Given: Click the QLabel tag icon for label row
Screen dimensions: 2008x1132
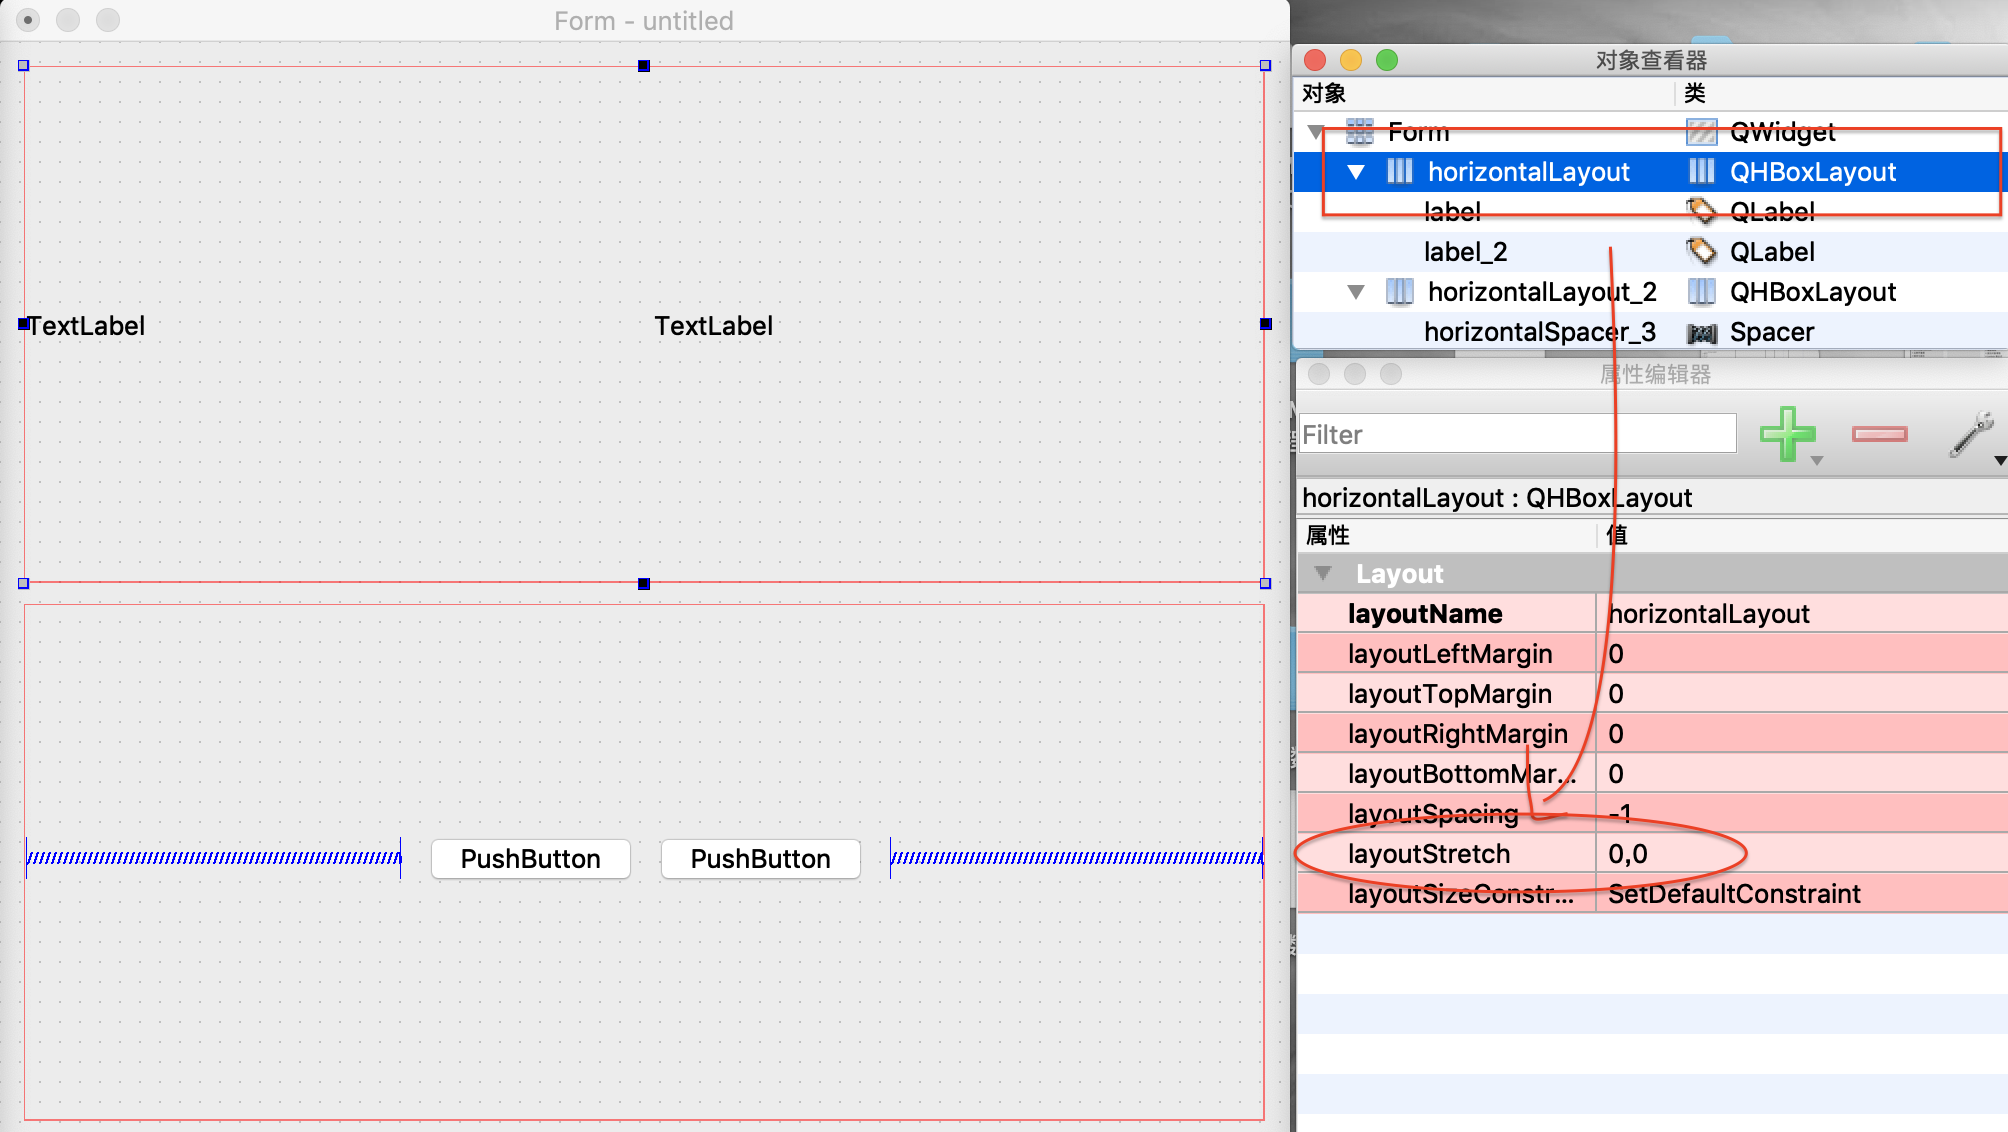Looking at the screenshot, I should pyautogui.click(x=1702, y=211).
